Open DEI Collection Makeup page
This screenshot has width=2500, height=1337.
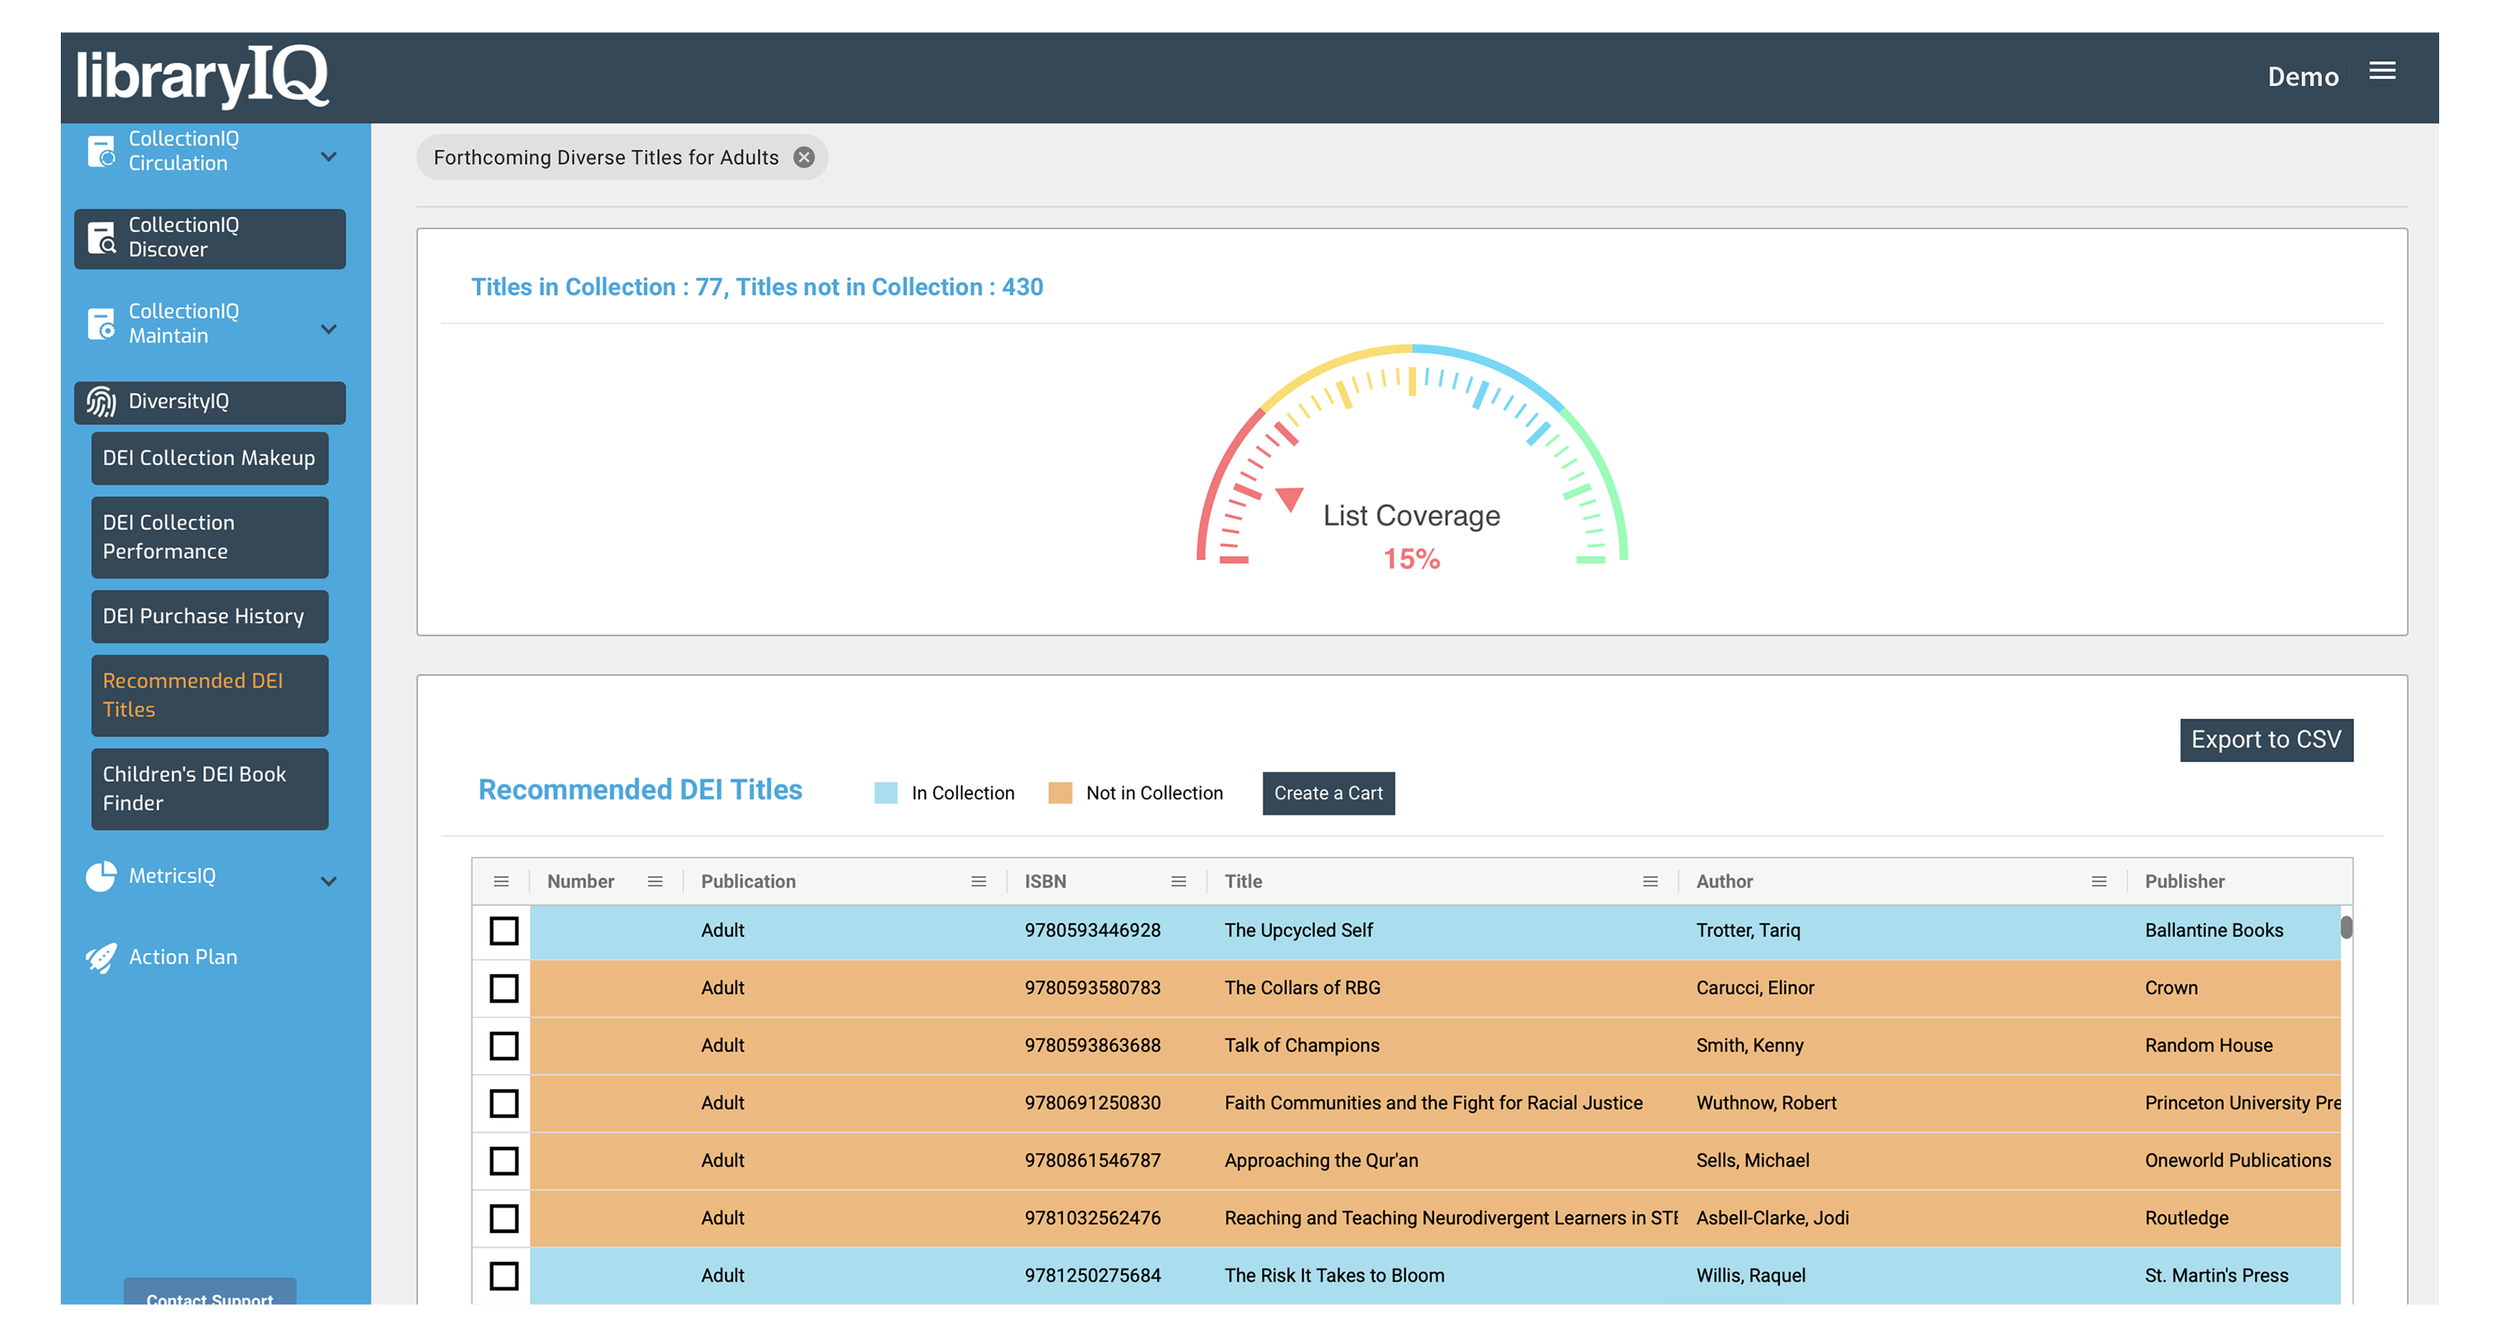point(209,458)
